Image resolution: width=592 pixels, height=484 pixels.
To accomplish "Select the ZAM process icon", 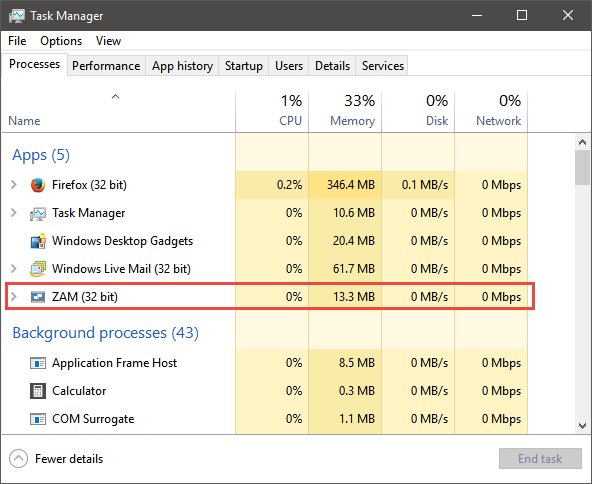I will tap(38, 297).
